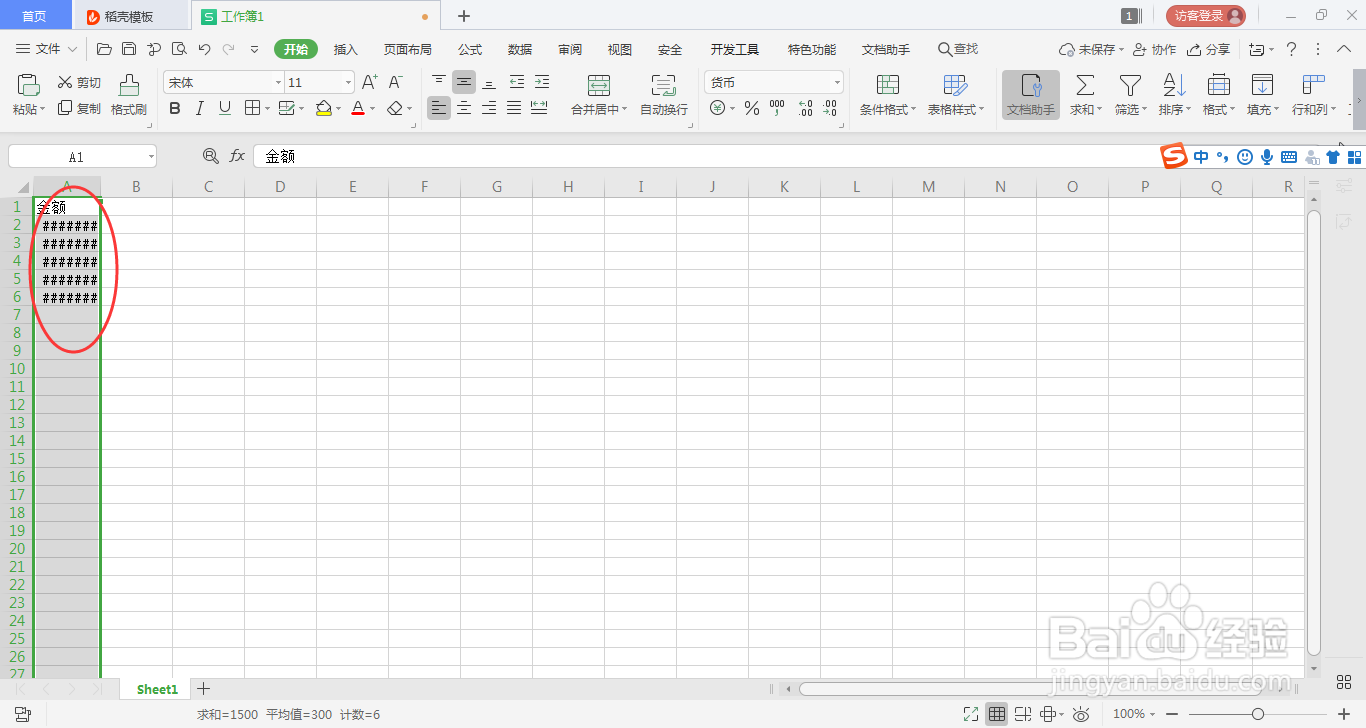Decrease indent icon
Viewport: 1366px width, 728px height.
click(517, 82)
